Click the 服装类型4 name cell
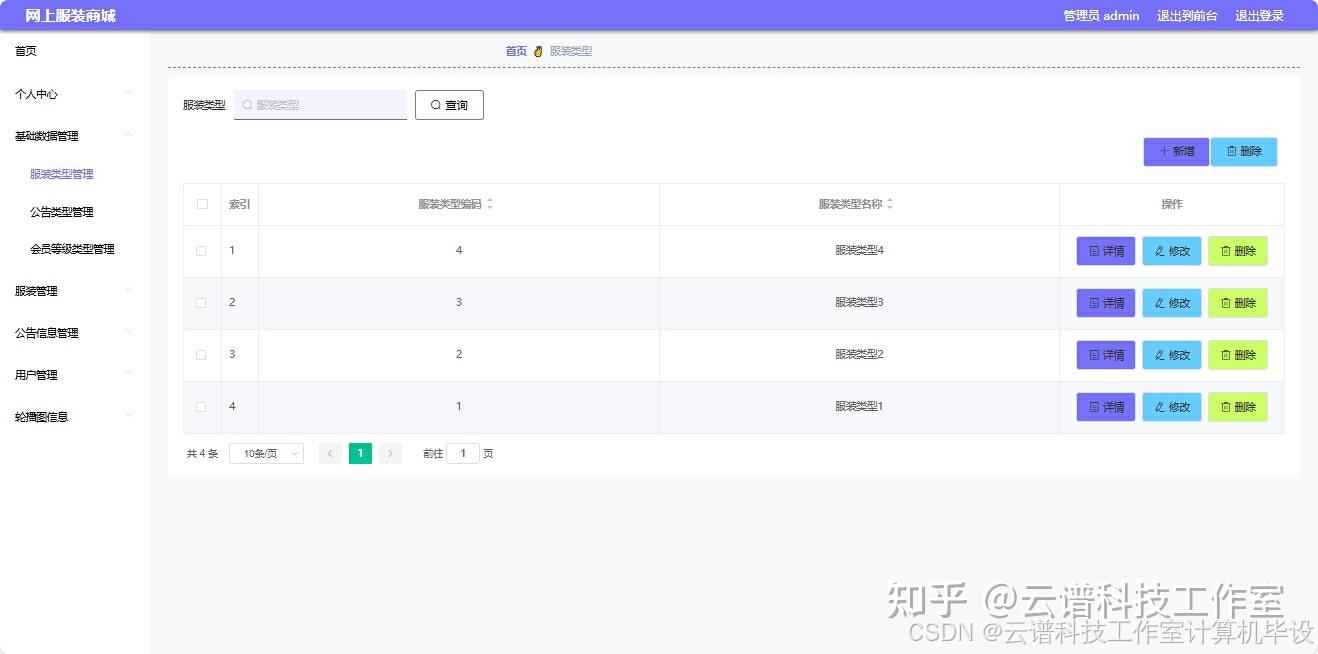Viewport: 1318px width, 654px height. [859, 251]
